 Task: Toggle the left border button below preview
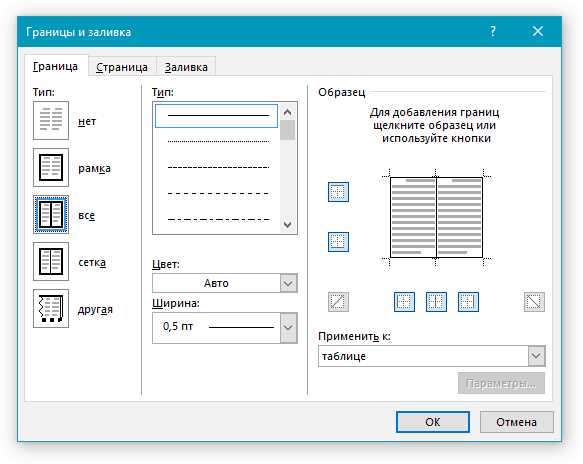(404, 302)
